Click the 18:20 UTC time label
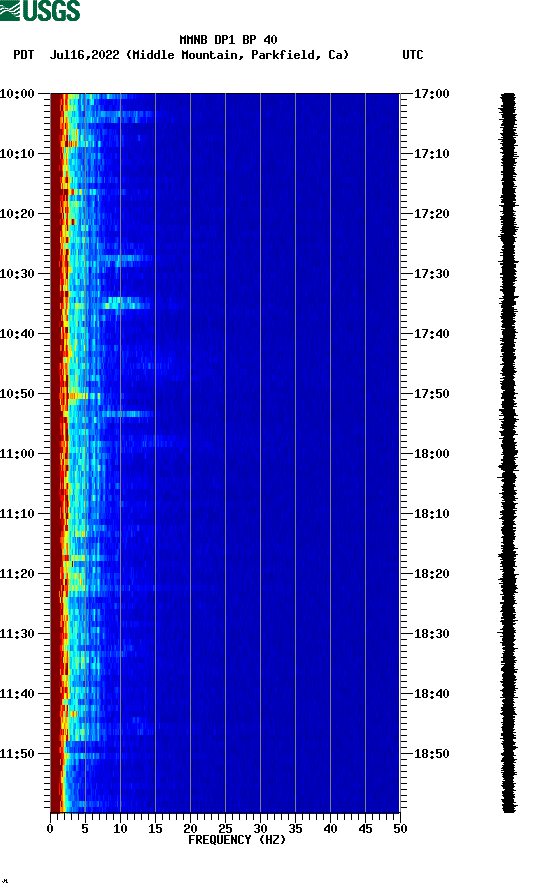Viewport: 552px width, 892px height. 431,573
